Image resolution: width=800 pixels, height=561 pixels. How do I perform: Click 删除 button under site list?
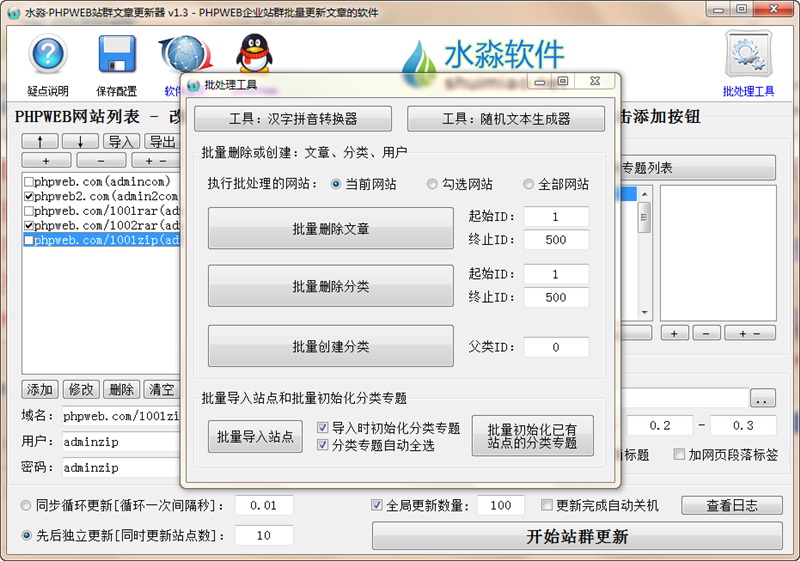tap(121, 390)
